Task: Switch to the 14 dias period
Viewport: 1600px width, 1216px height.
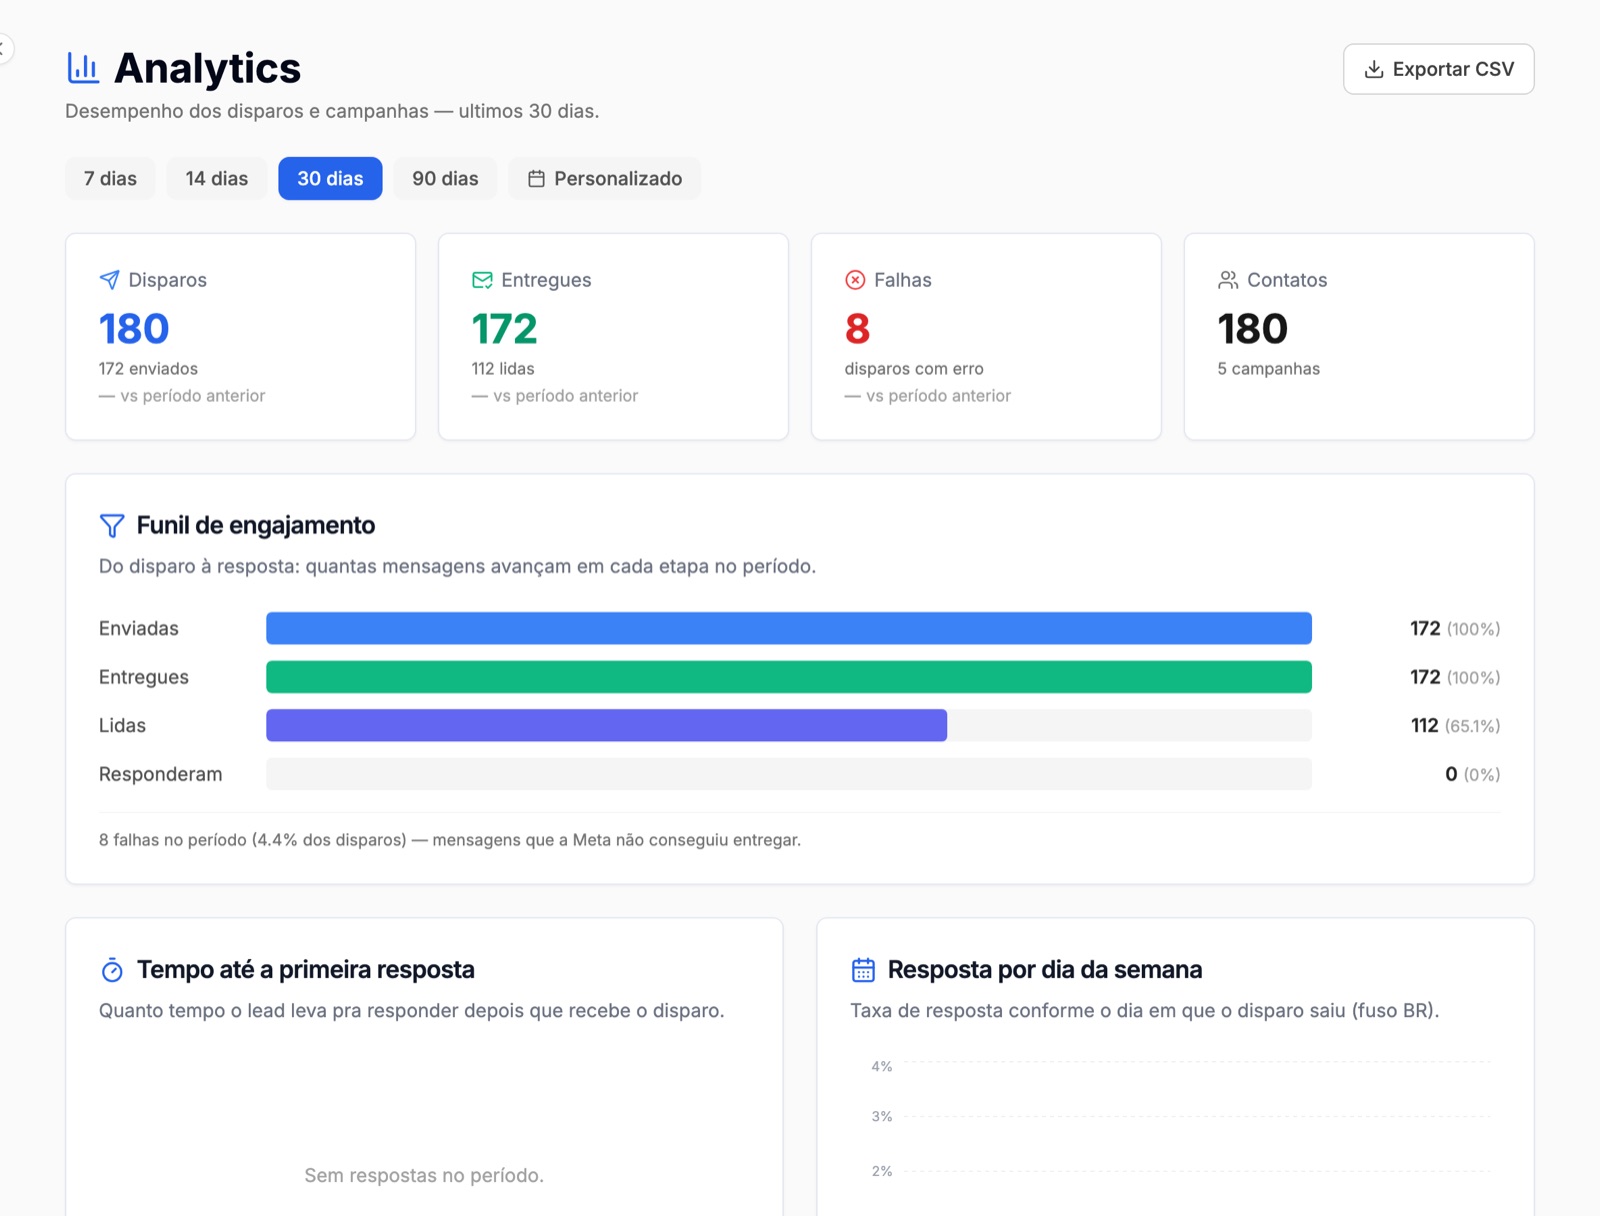Action: pyautogui.click(x=216, y=179)
